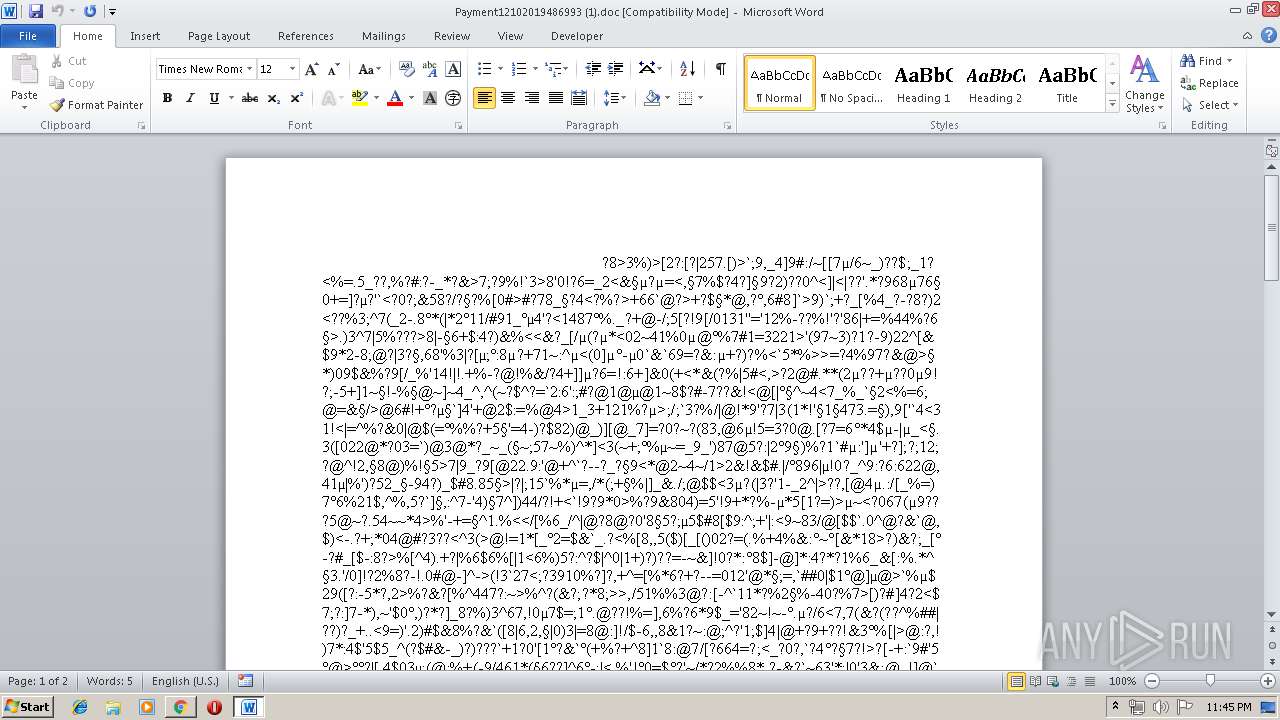Click the Save icon in Quick Access toolbar
Image resolution: width=1280 pixels, height=720 pixels.
pyautogui.click(x=36, y=11)
